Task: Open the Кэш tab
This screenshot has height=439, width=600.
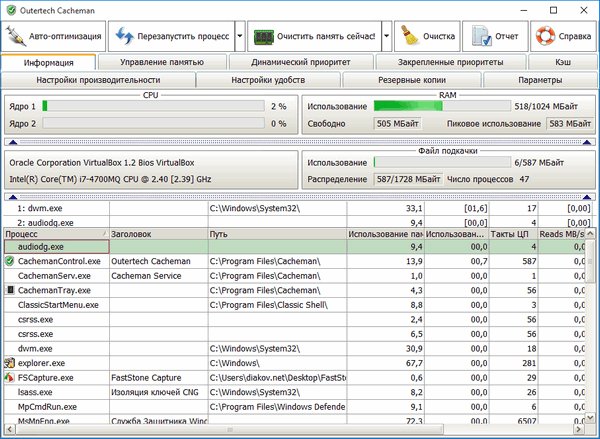Action: coord(563,62)
